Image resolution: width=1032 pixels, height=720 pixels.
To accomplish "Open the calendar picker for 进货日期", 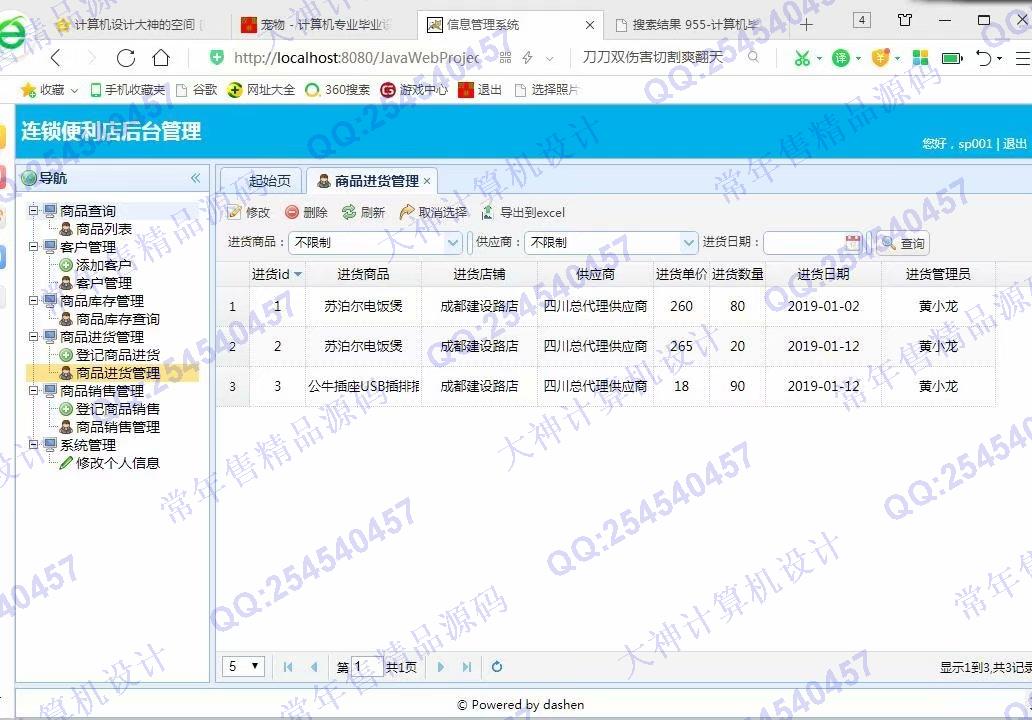I will [852, 242].
